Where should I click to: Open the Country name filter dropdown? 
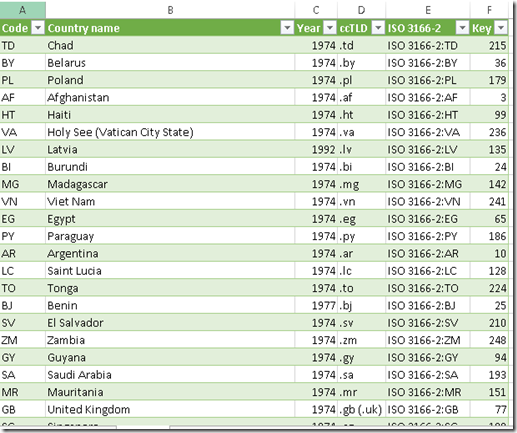pos(287,28)
